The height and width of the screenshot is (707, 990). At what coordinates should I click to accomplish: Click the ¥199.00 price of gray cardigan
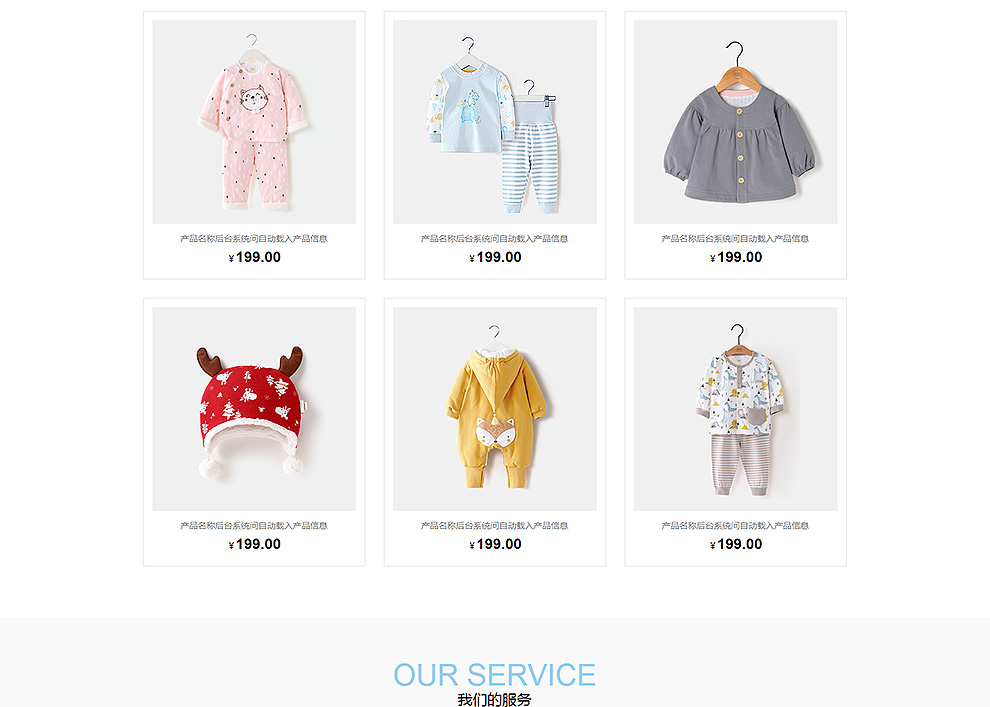(736, 257)
